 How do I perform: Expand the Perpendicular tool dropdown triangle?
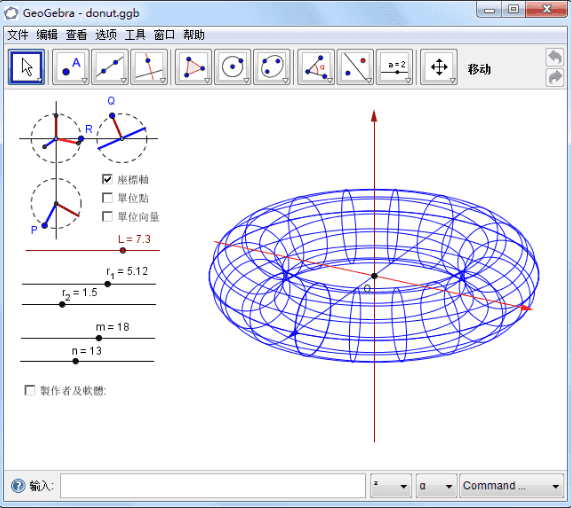162,80
